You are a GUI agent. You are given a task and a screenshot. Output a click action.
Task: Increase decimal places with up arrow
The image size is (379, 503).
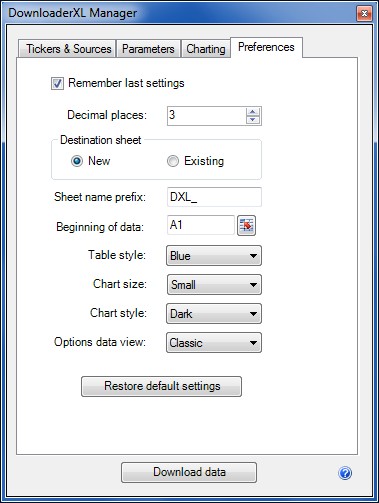[x=253, y=112]
